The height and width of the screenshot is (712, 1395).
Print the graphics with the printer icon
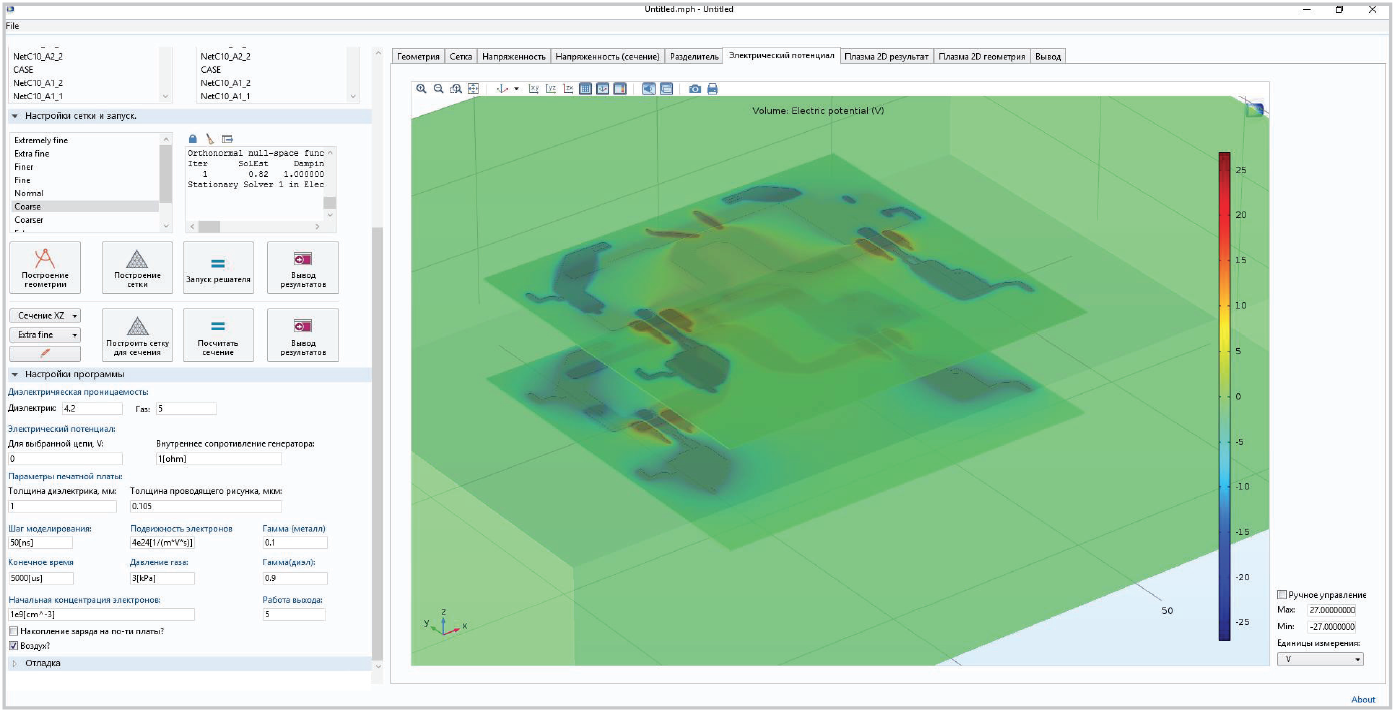[x=713, y=89]
